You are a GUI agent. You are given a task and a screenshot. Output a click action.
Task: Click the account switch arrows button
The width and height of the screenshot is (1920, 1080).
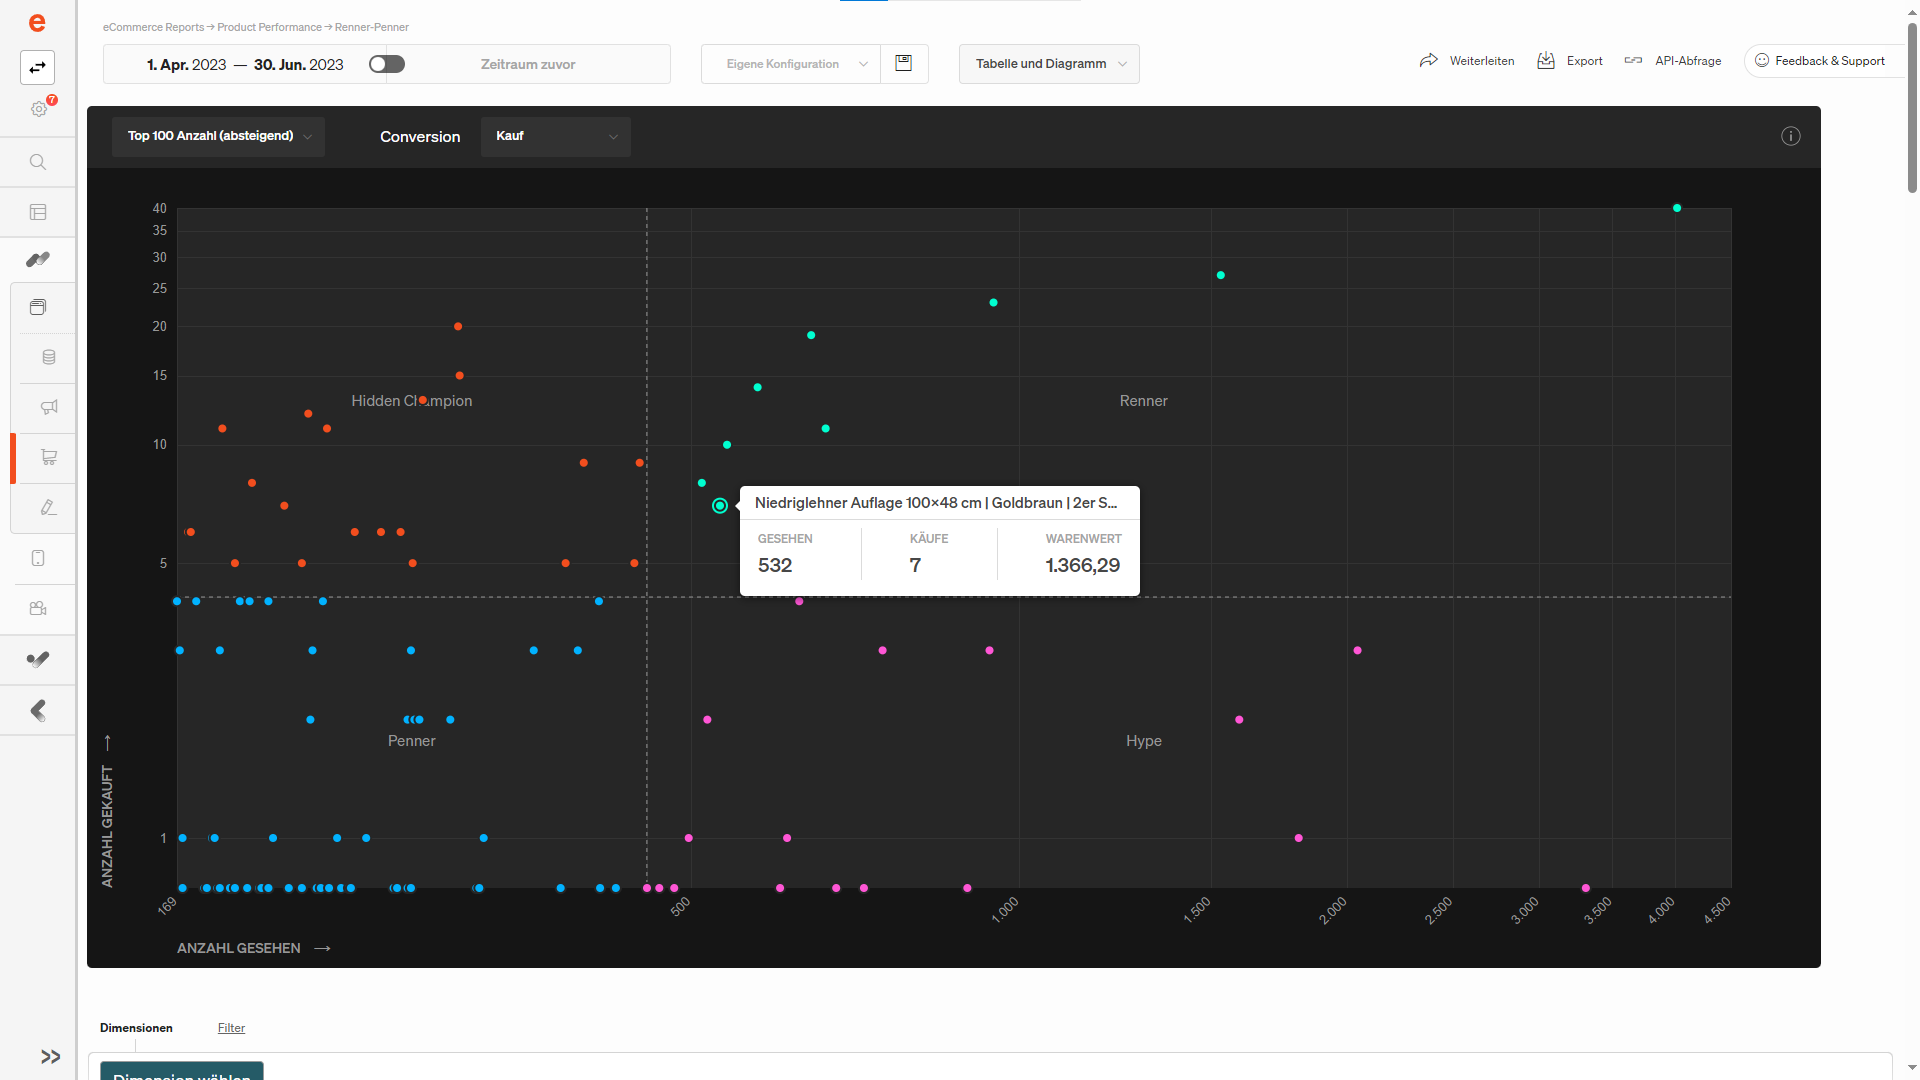pos(37,67)
